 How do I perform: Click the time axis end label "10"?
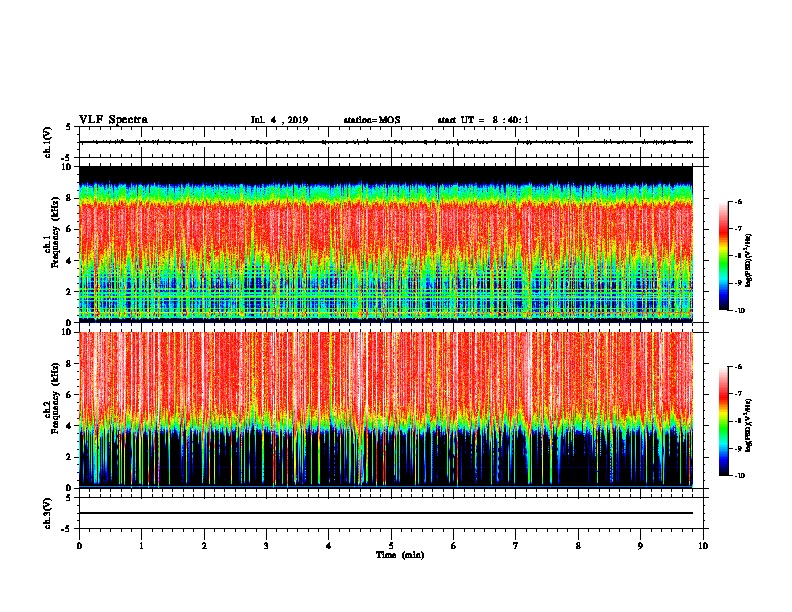(703, 545)
